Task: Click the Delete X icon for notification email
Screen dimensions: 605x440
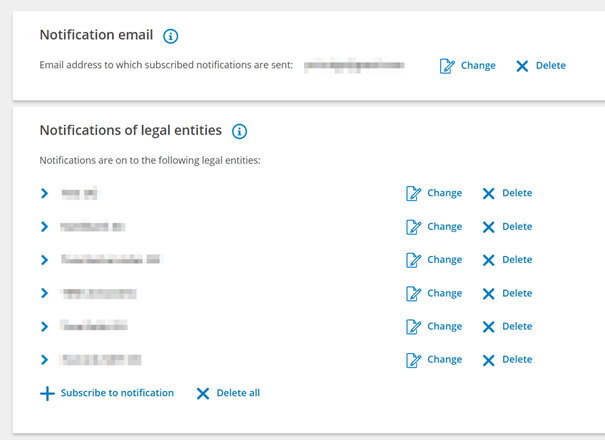Action: (522, 66)
